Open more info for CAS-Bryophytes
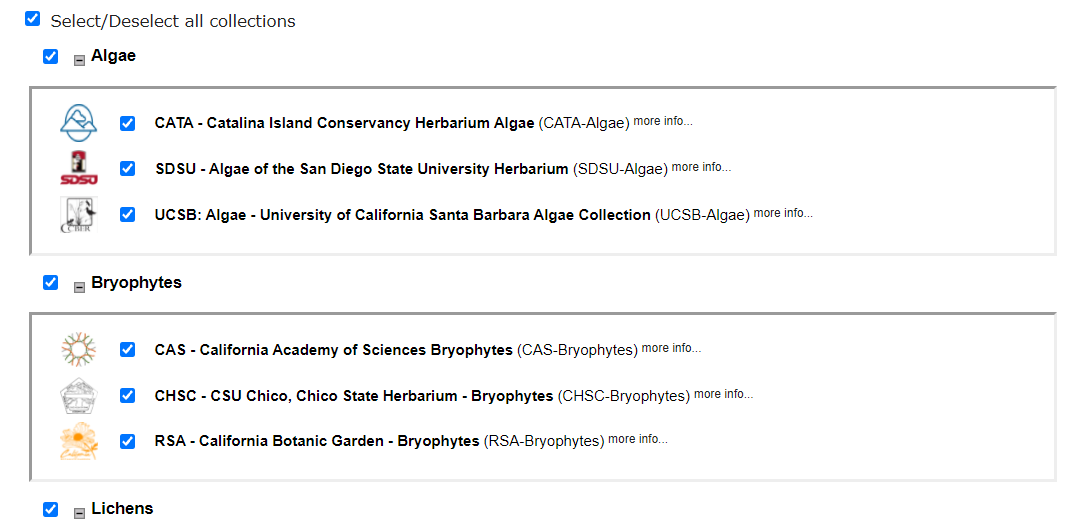This screenshot has height=531, width=1072. 671,348
